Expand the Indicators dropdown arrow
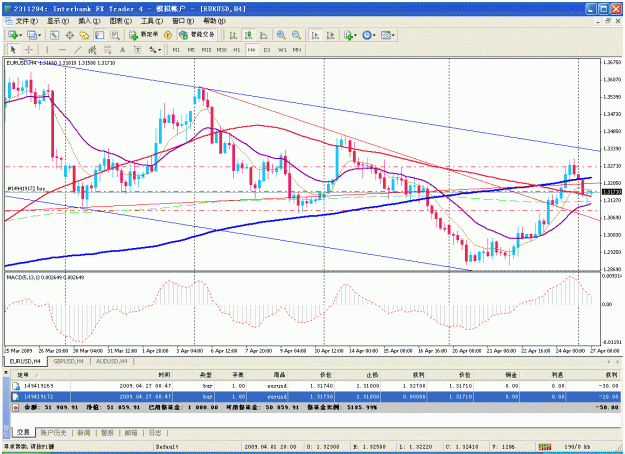The image size is (625, 454). 356,35
